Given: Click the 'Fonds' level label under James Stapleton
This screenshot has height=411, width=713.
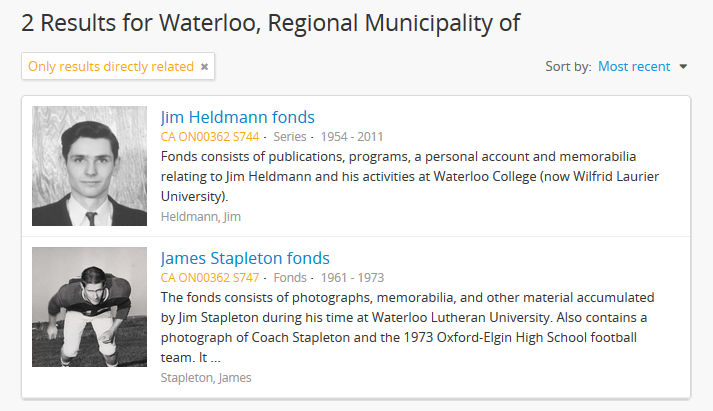Looking at the screenshot, I should [290, 278].
